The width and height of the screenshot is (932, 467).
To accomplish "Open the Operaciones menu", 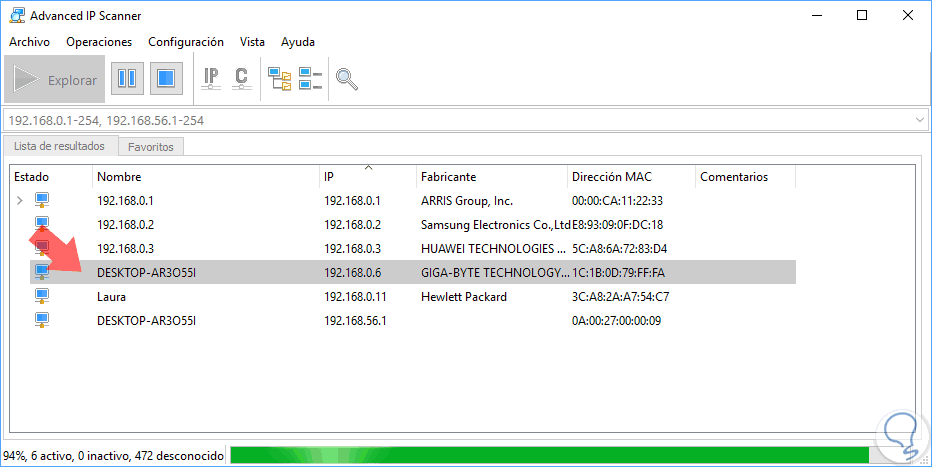I will pyautogui.click(x=99, y=42).
